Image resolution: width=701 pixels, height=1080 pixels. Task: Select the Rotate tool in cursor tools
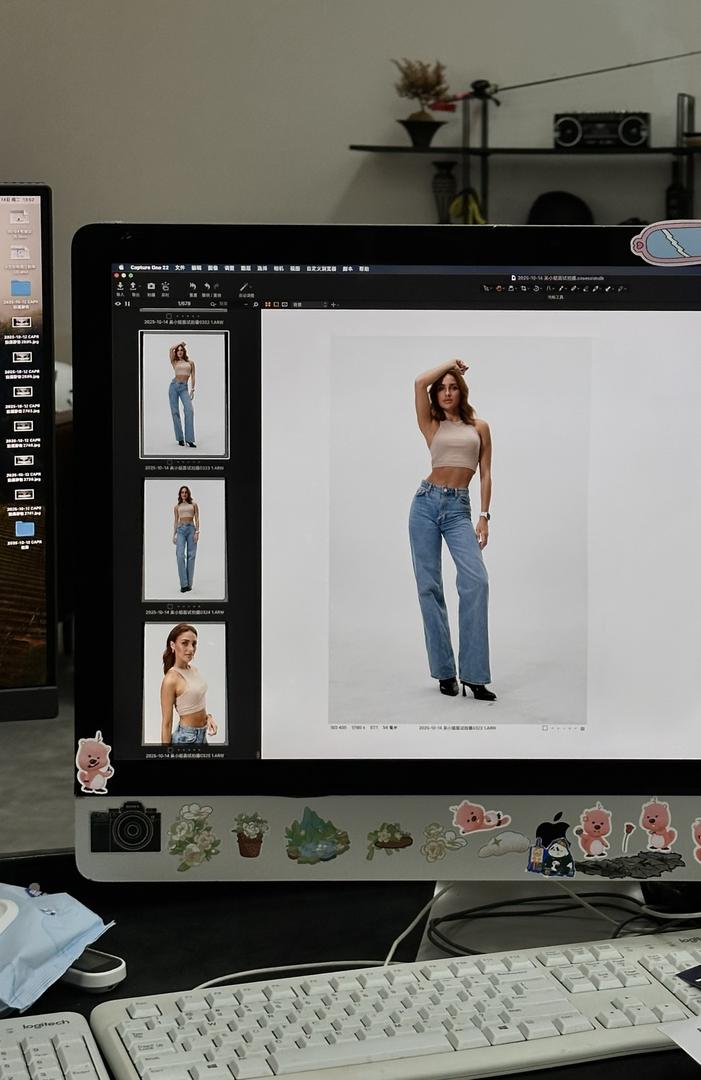coord(537,288)
